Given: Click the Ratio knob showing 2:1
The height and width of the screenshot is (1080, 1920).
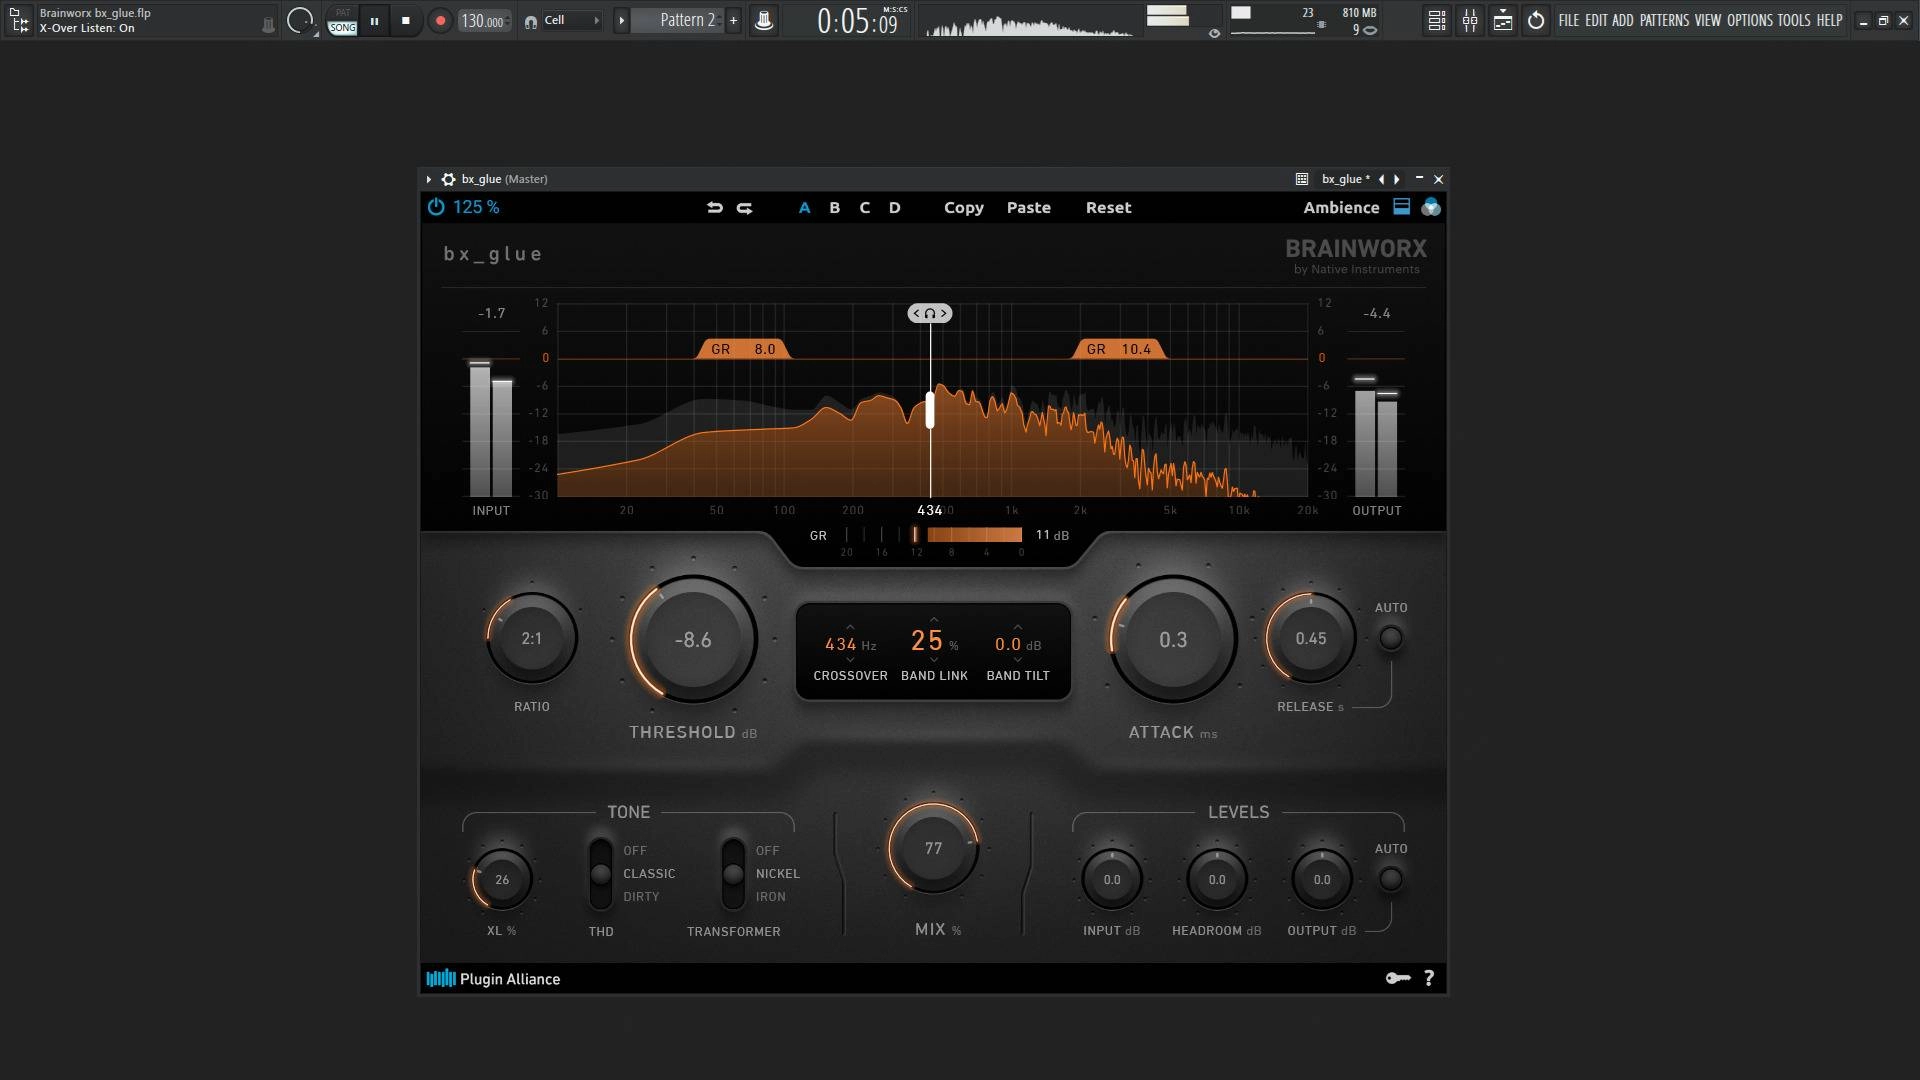Looking at the screenshot, I should click(532, 638).
